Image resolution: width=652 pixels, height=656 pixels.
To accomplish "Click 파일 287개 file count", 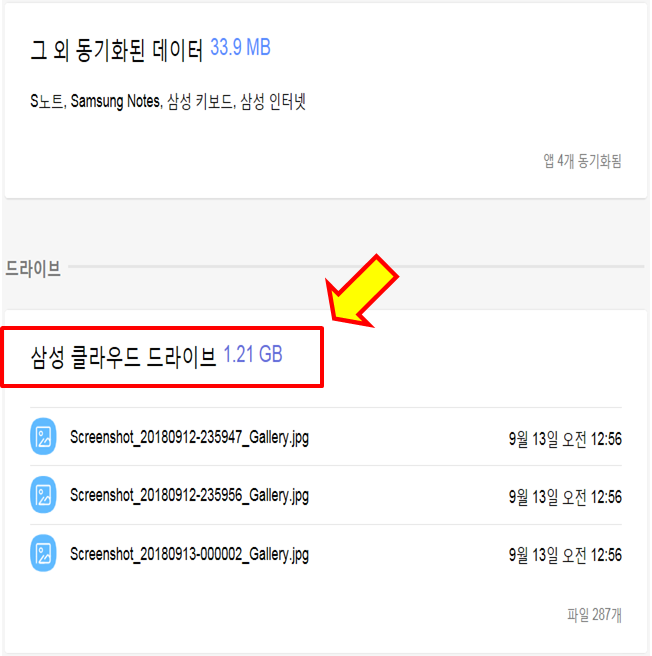I will tap(594, 615).
